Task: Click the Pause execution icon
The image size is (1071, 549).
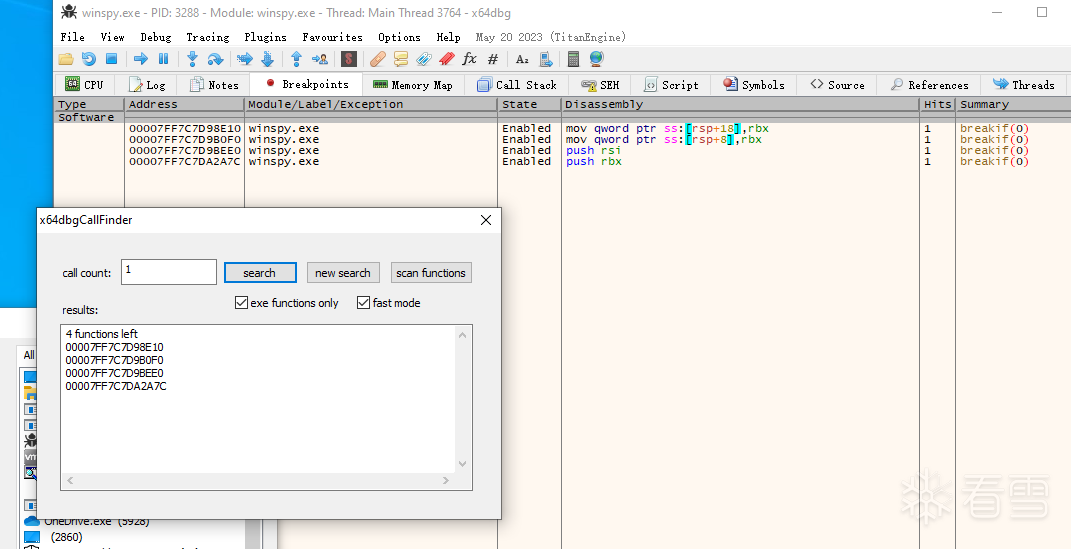Action: [x=163, y=59]
